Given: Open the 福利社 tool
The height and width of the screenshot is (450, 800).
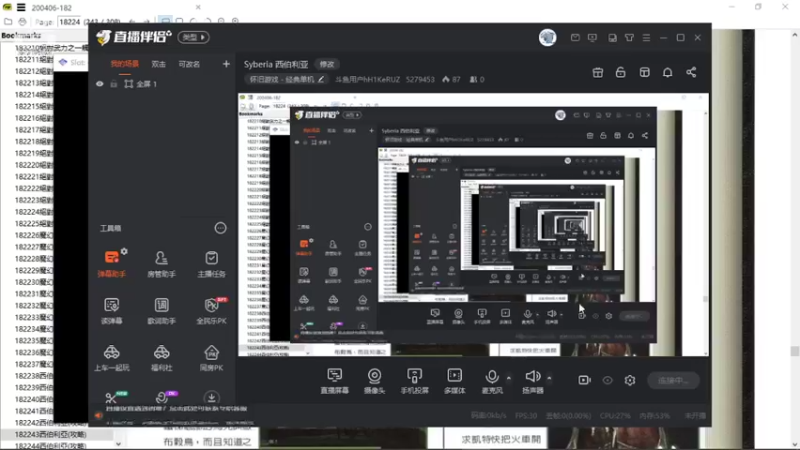Looking at the screenshot, I should [161, 358].
